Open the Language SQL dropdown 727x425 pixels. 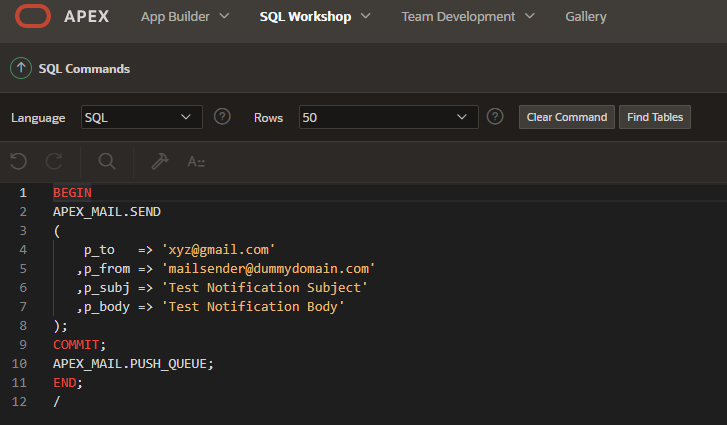141,117
